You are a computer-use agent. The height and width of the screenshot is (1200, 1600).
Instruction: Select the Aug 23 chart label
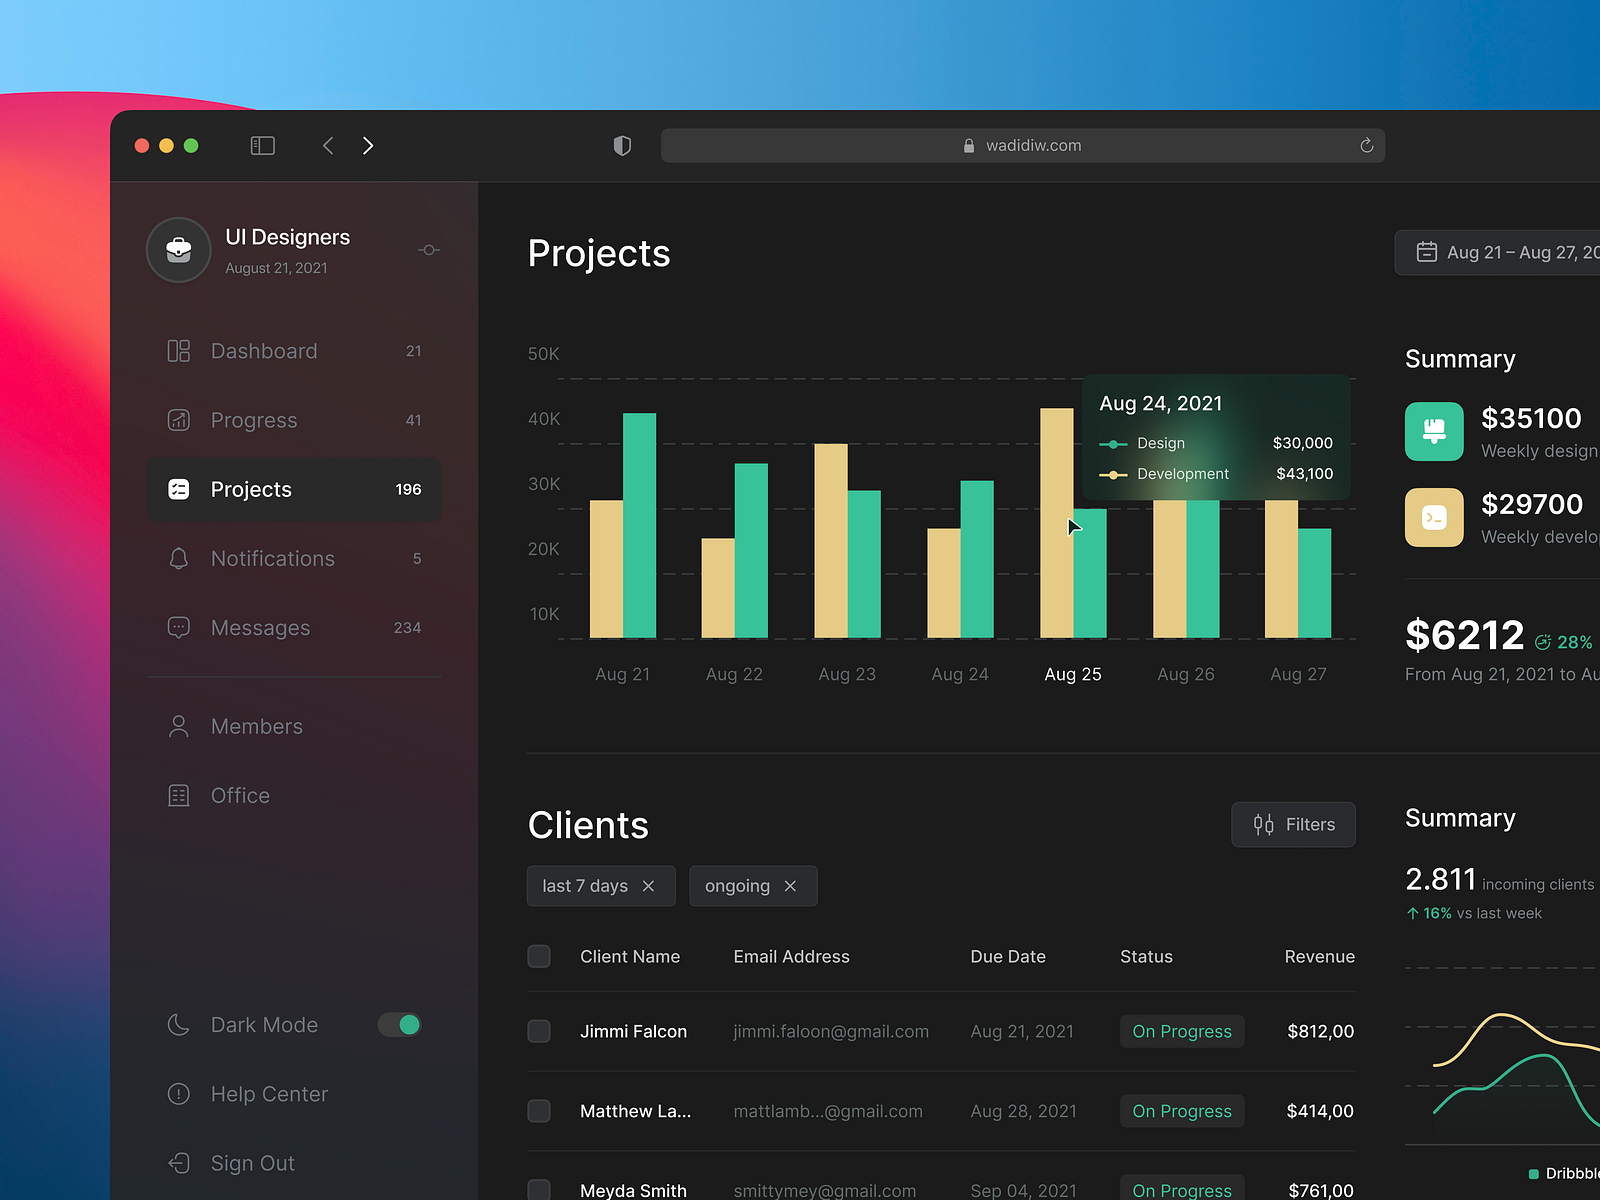[x=847, y=674]
